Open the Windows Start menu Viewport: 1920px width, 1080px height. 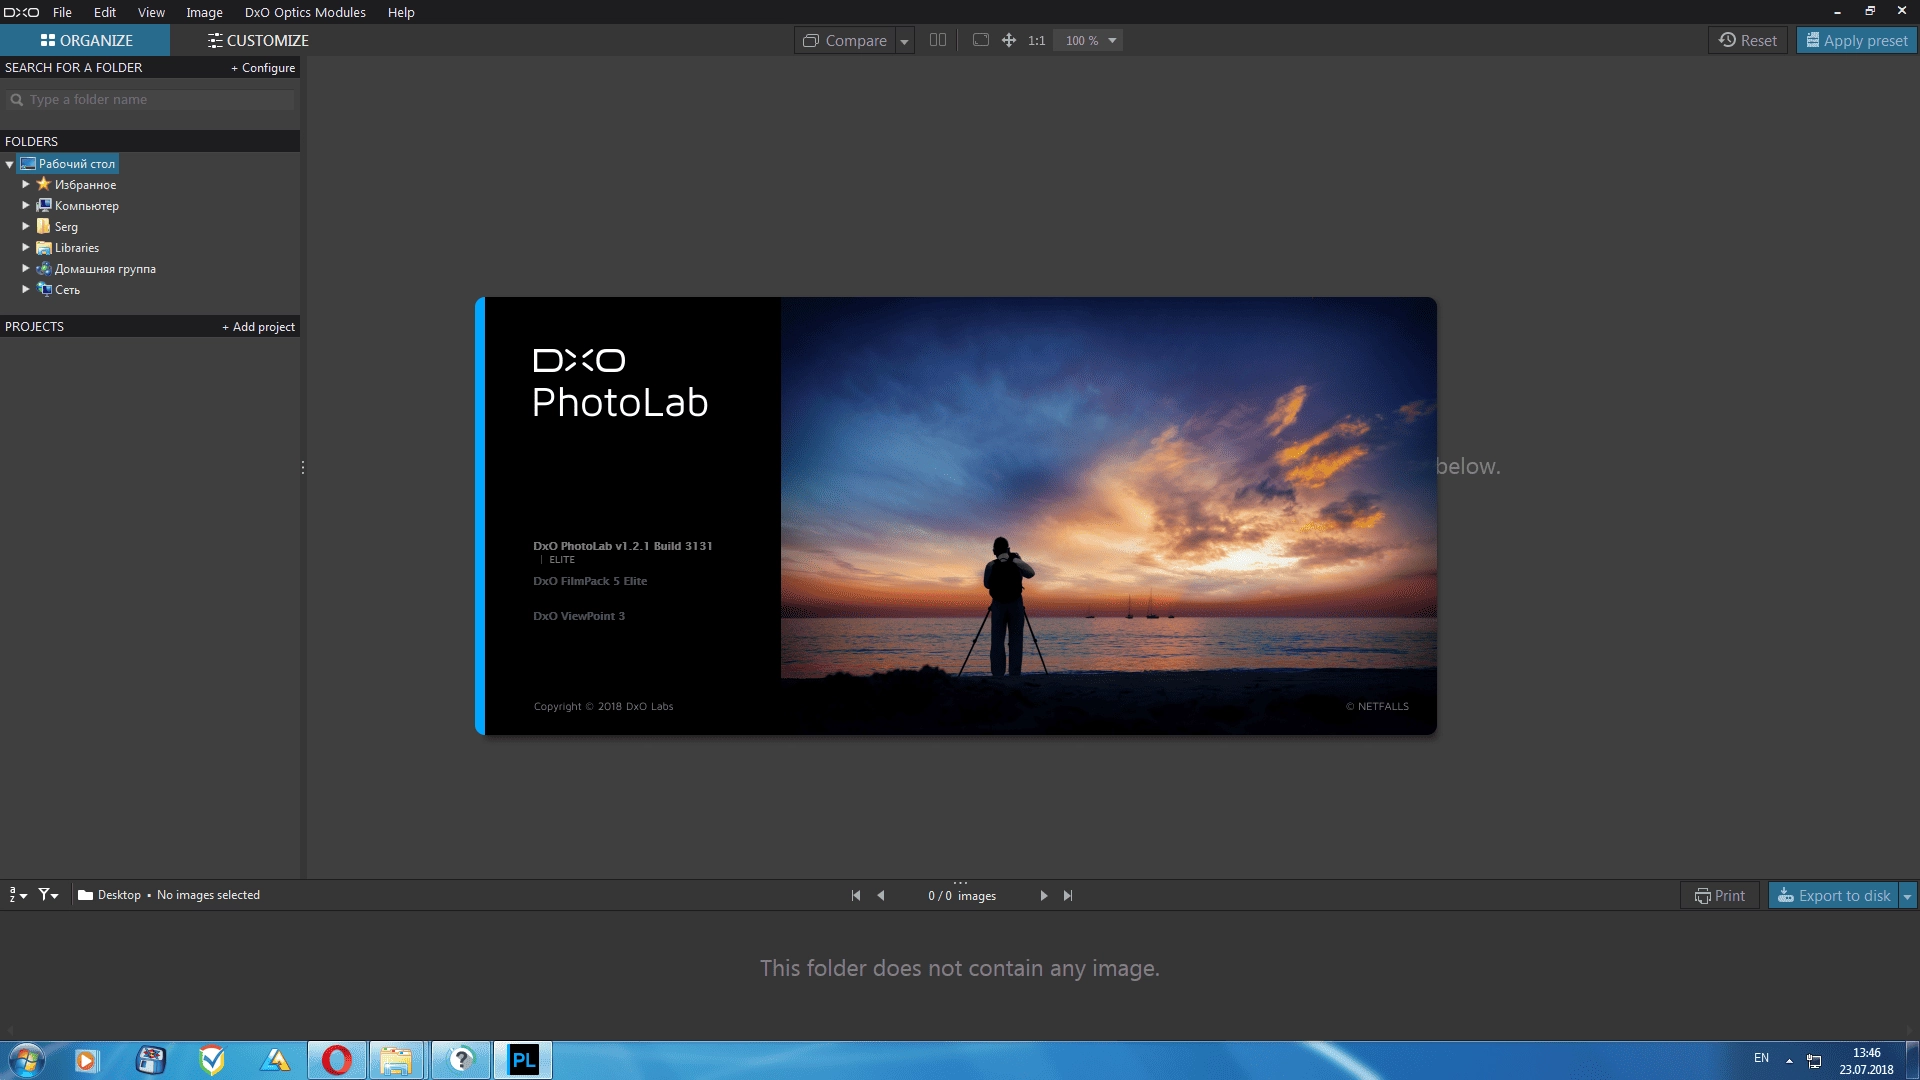(x=27, y=1060)
